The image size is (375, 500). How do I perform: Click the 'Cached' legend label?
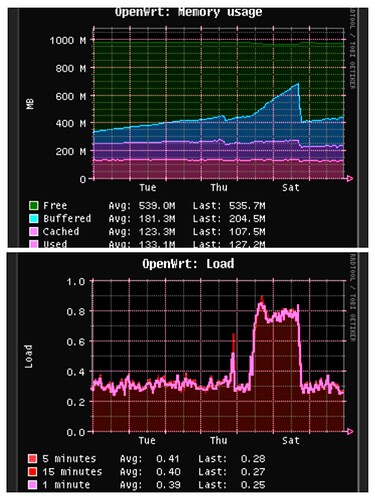click(61, 232)
